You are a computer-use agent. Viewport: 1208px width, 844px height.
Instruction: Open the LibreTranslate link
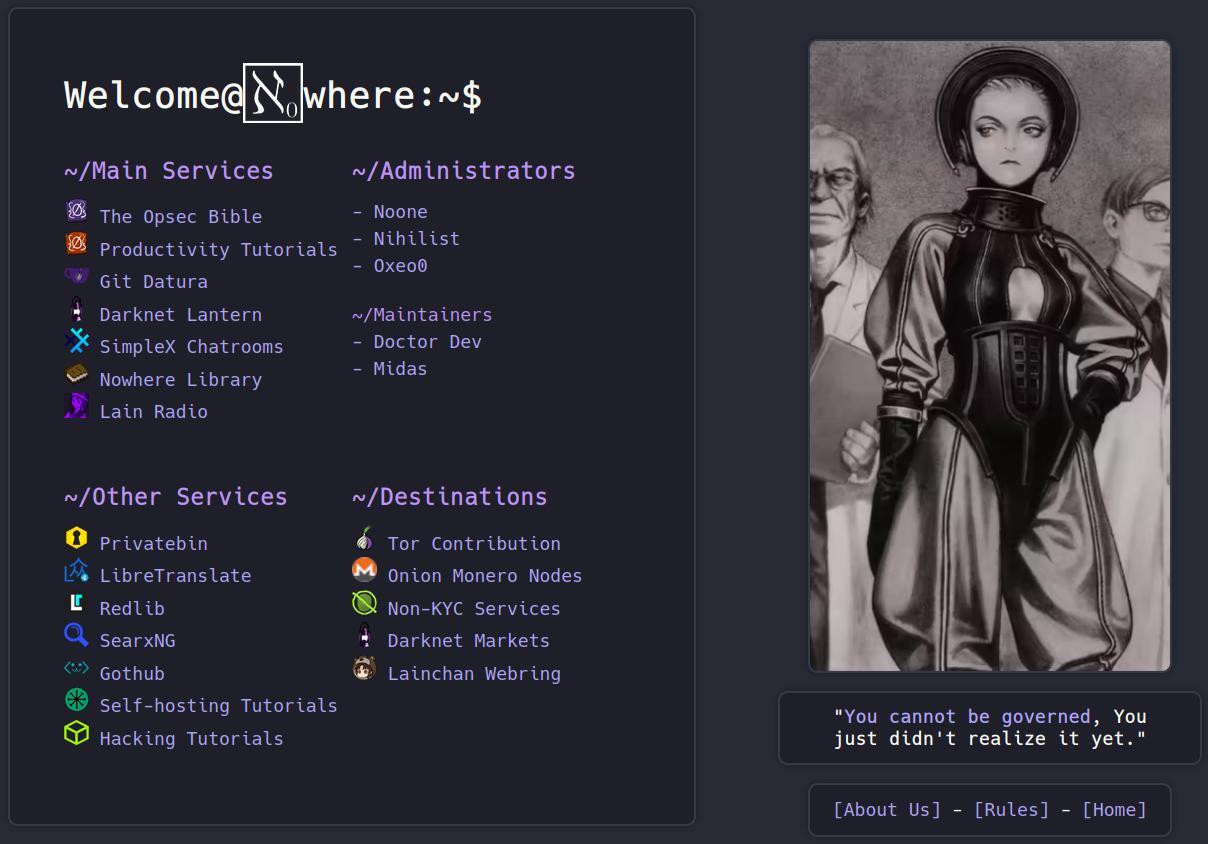tap(175, 576)
